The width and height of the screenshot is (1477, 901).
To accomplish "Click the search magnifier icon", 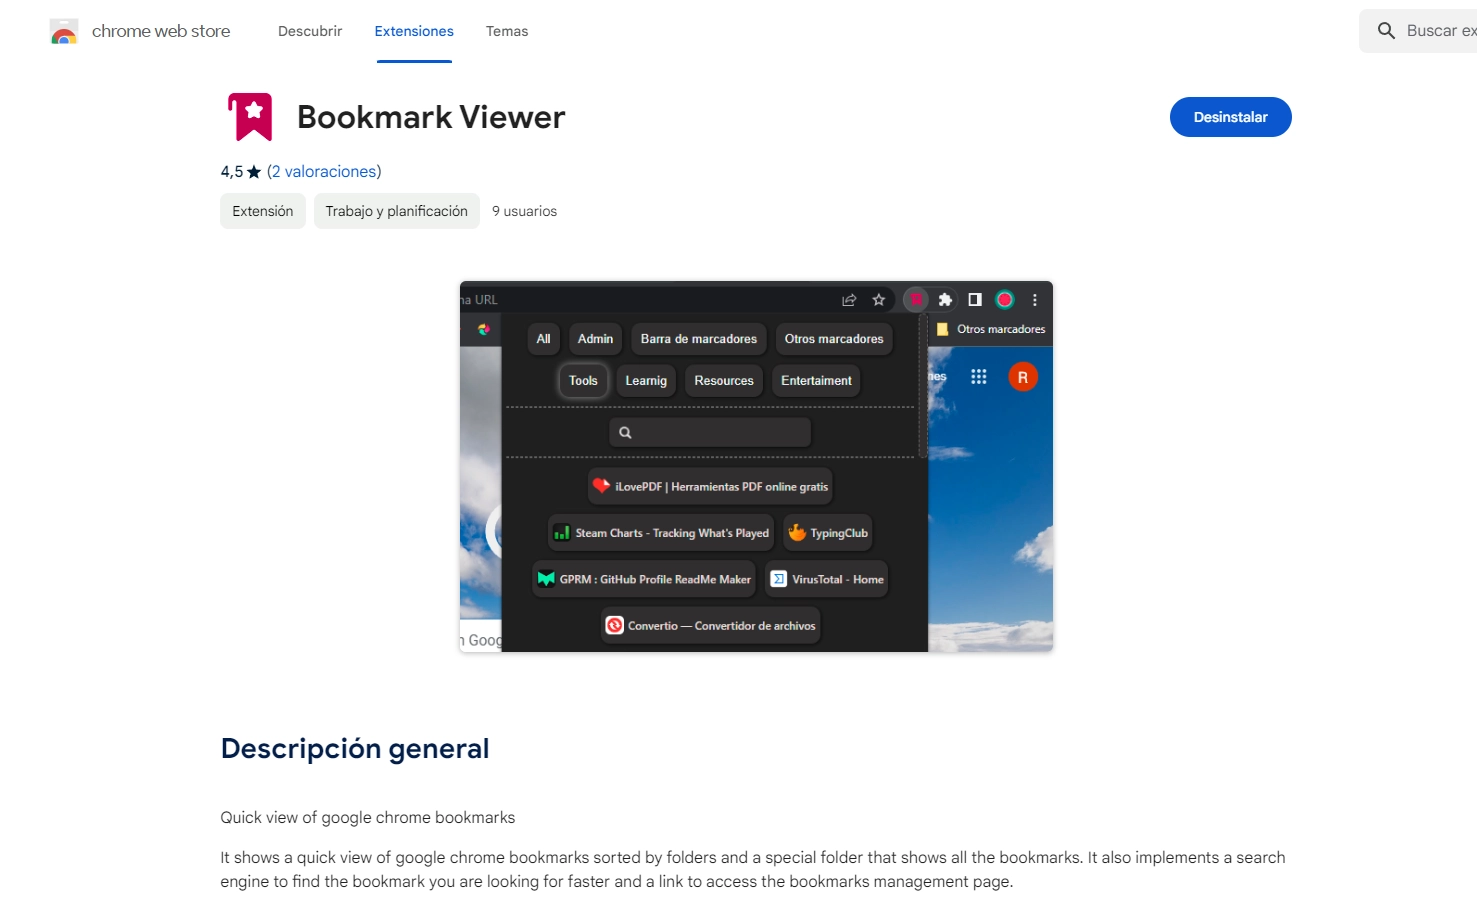I will (x=1386, y=31).
